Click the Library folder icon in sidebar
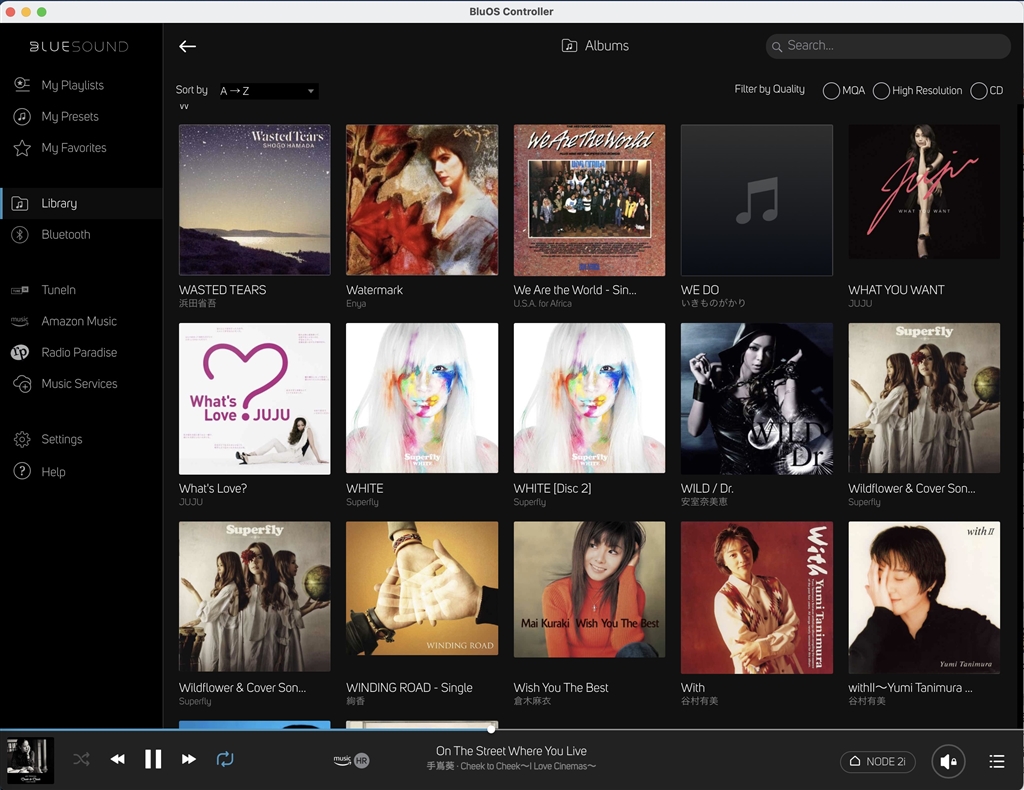 pyautogui.click(x=20, y=204)
